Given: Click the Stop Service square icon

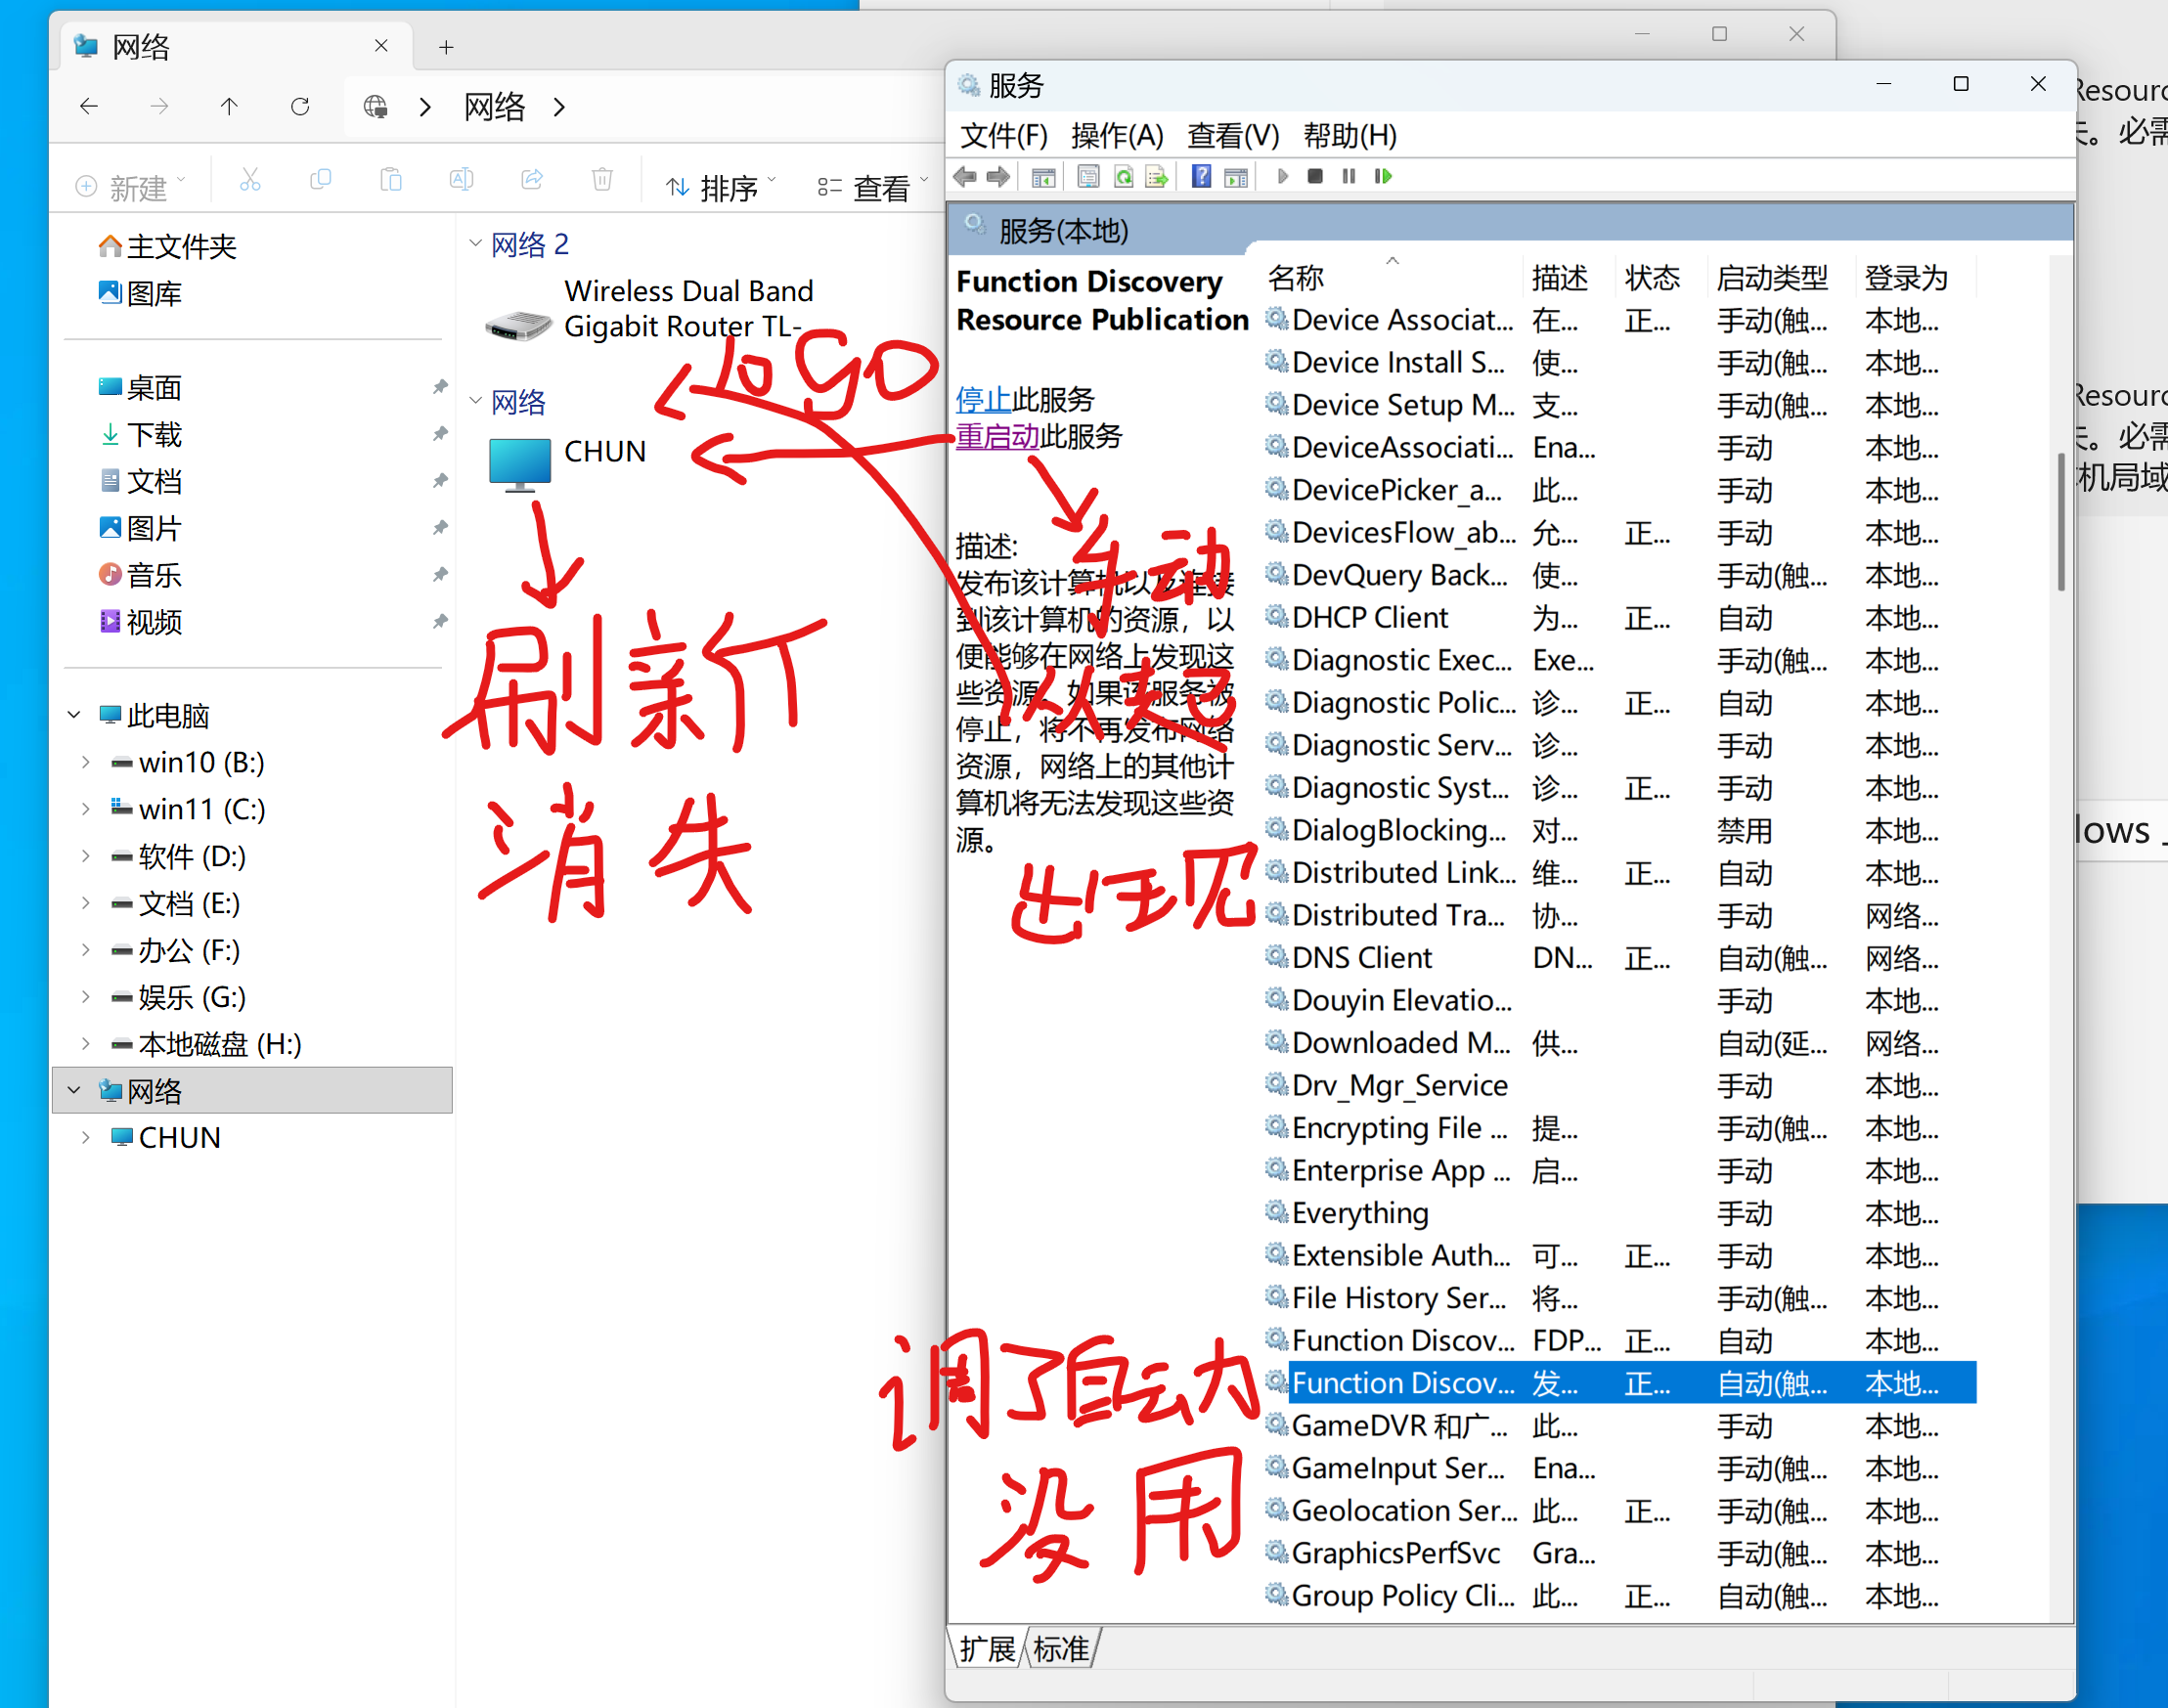Looking at the screenshot, I should (1316, 176).
